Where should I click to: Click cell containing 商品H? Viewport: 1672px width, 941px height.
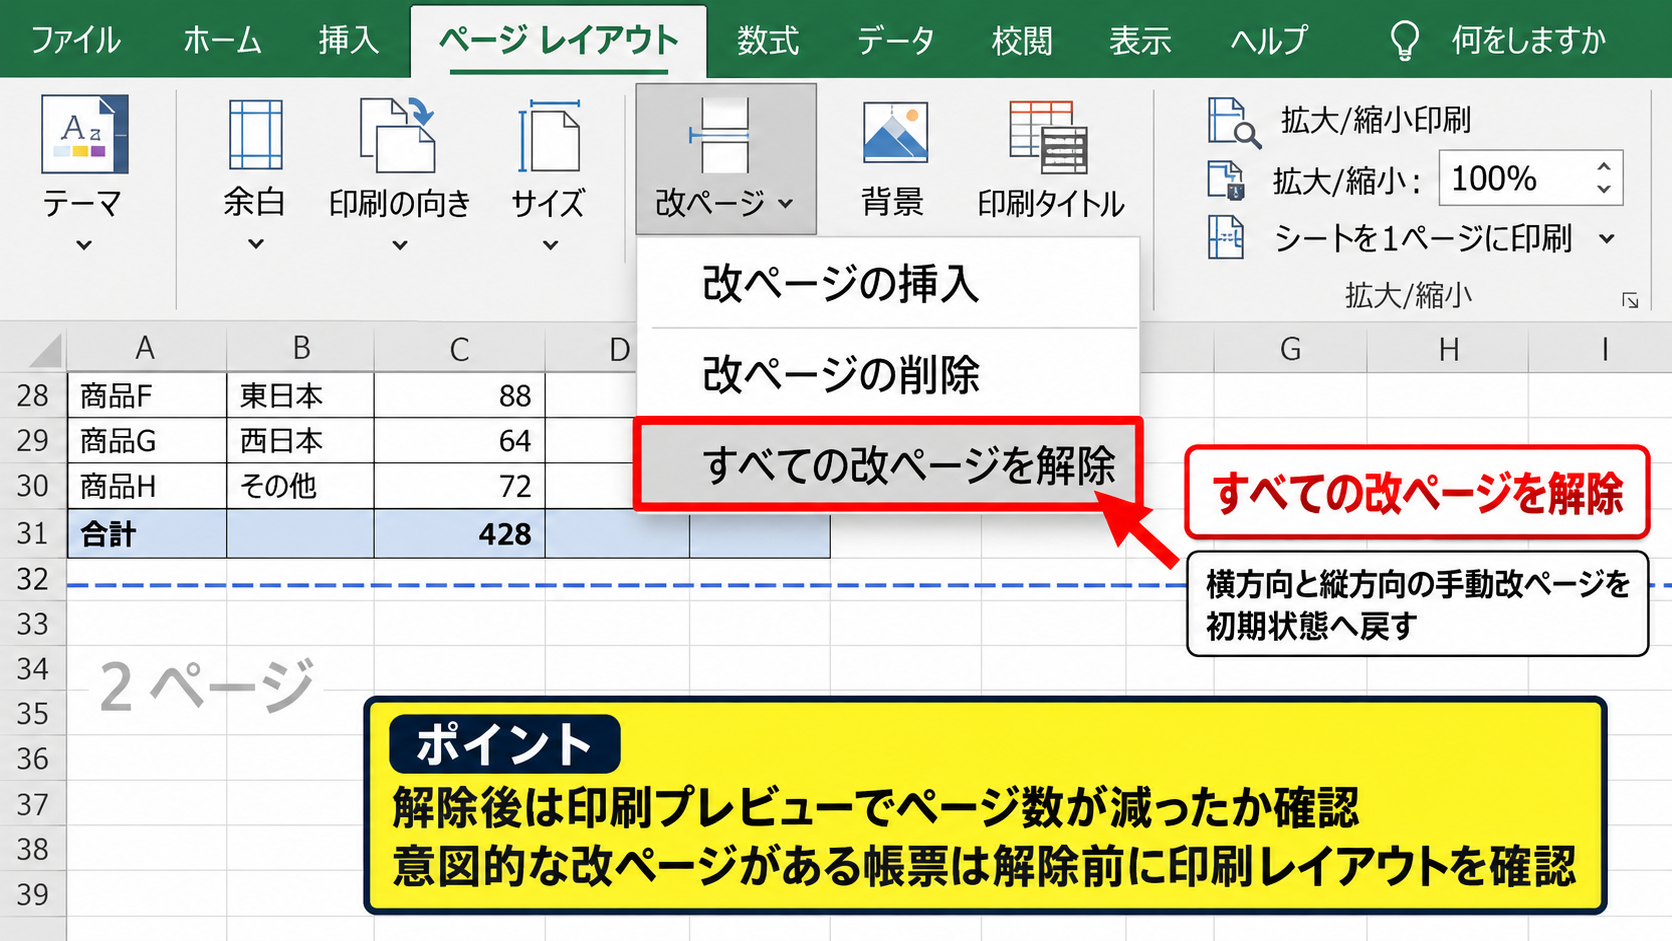click(147, 486)
